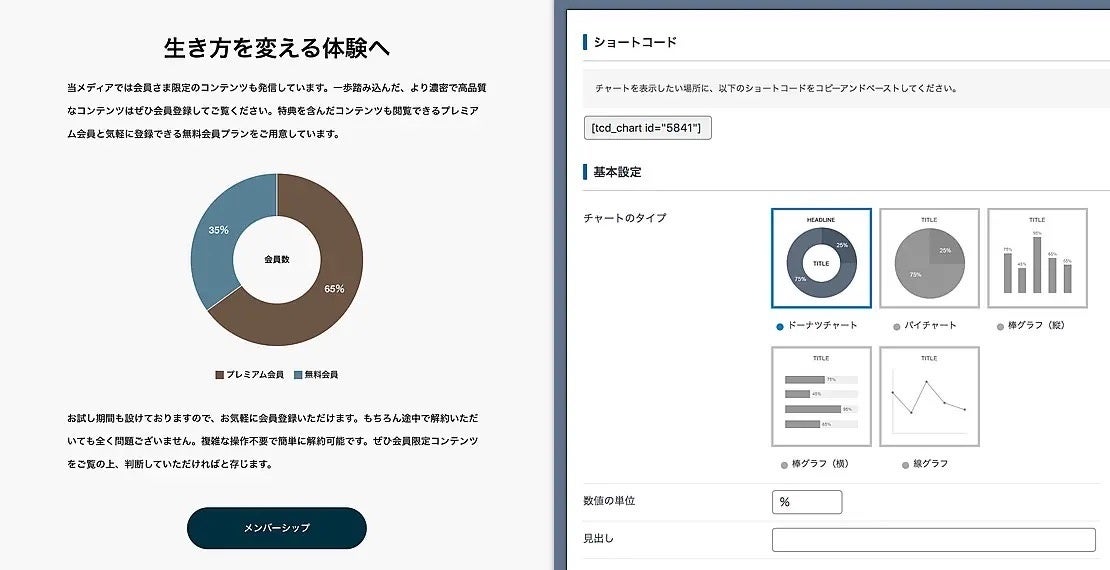Select the donut chart type thumbnail

(821, 258)
